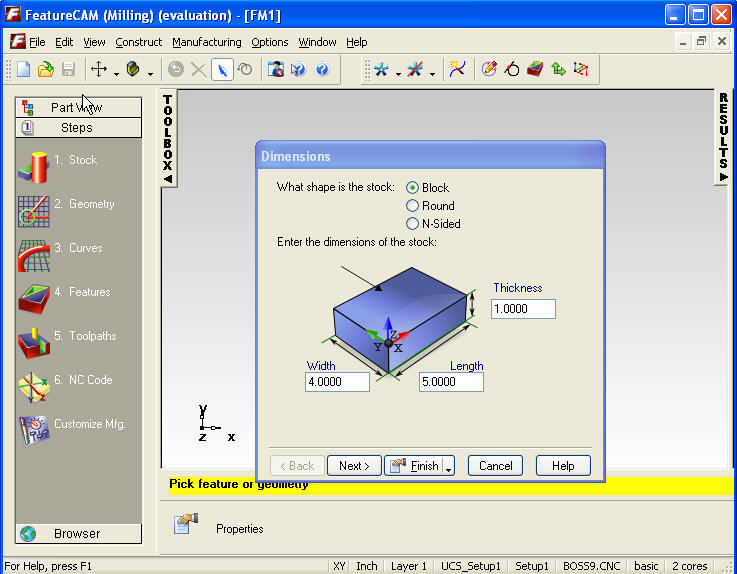Click the Select arrow tool icon
The height and width of the screenshot is (574, 737).
222,69
